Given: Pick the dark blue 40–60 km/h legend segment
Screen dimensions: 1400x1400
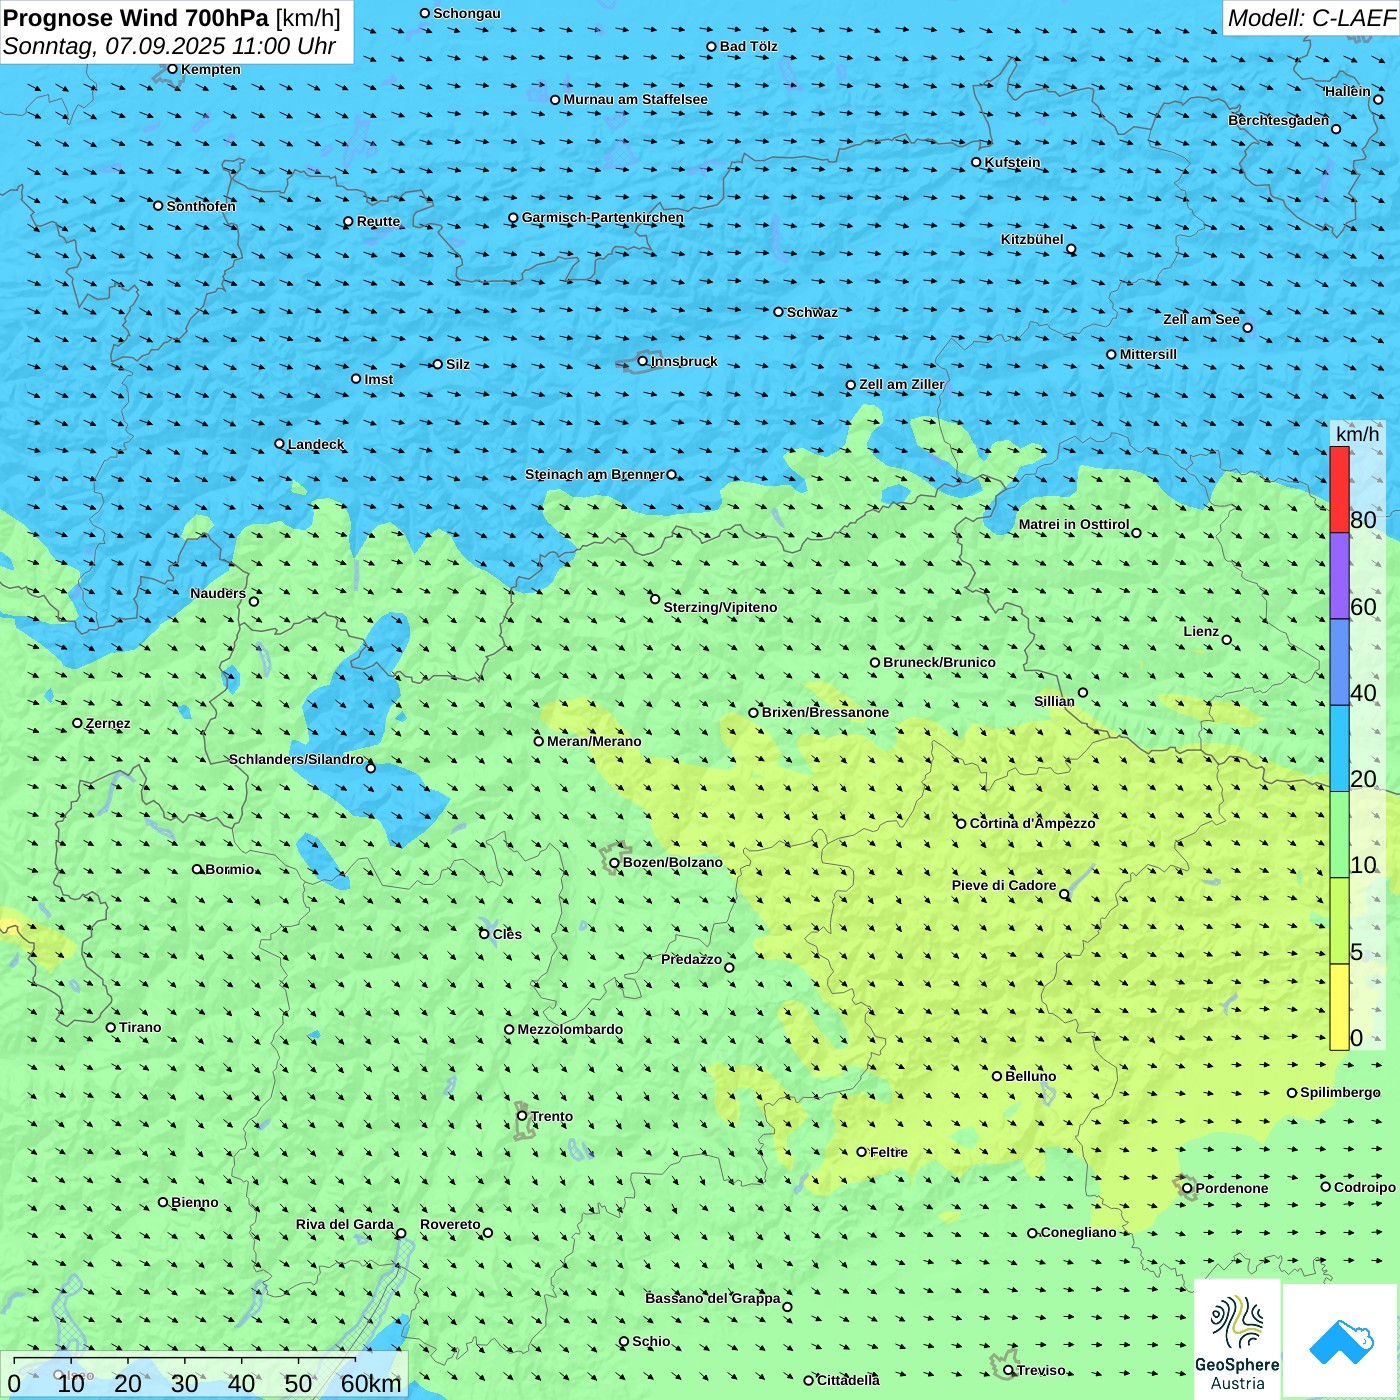Looking at the screenshot, I should (1339, 662).
